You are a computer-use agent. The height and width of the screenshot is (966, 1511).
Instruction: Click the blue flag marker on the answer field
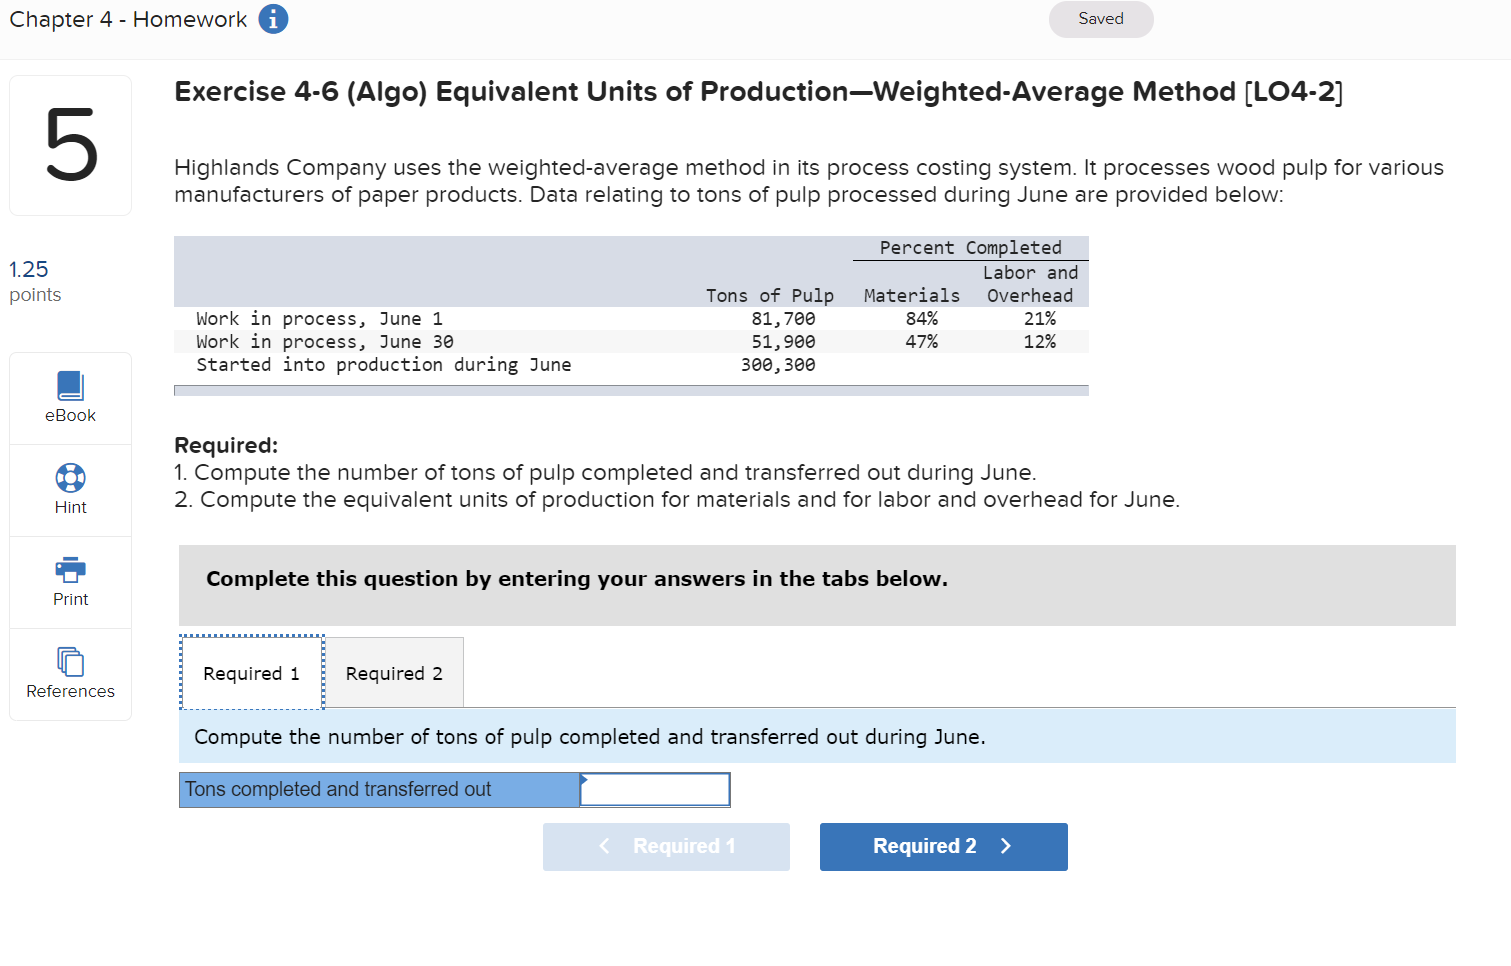coord(581,779)
